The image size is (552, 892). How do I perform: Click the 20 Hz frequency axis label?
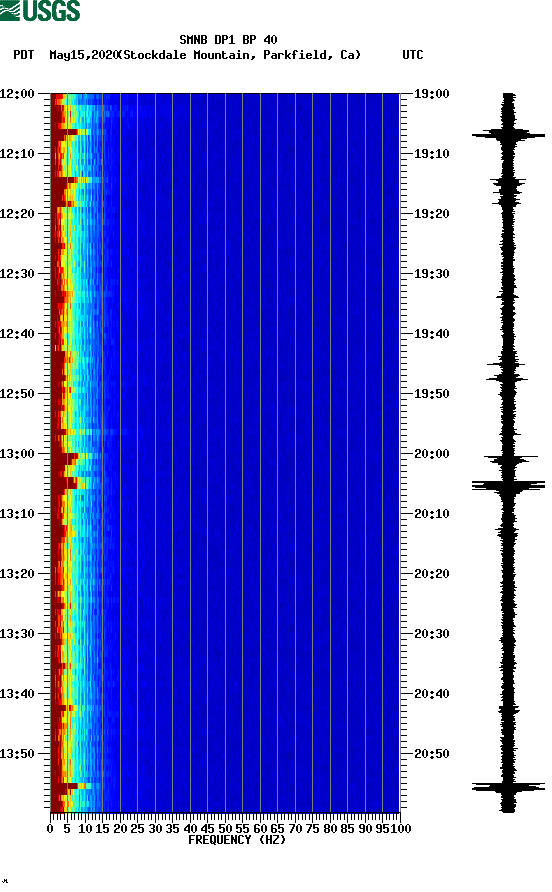tap(120, 829)
